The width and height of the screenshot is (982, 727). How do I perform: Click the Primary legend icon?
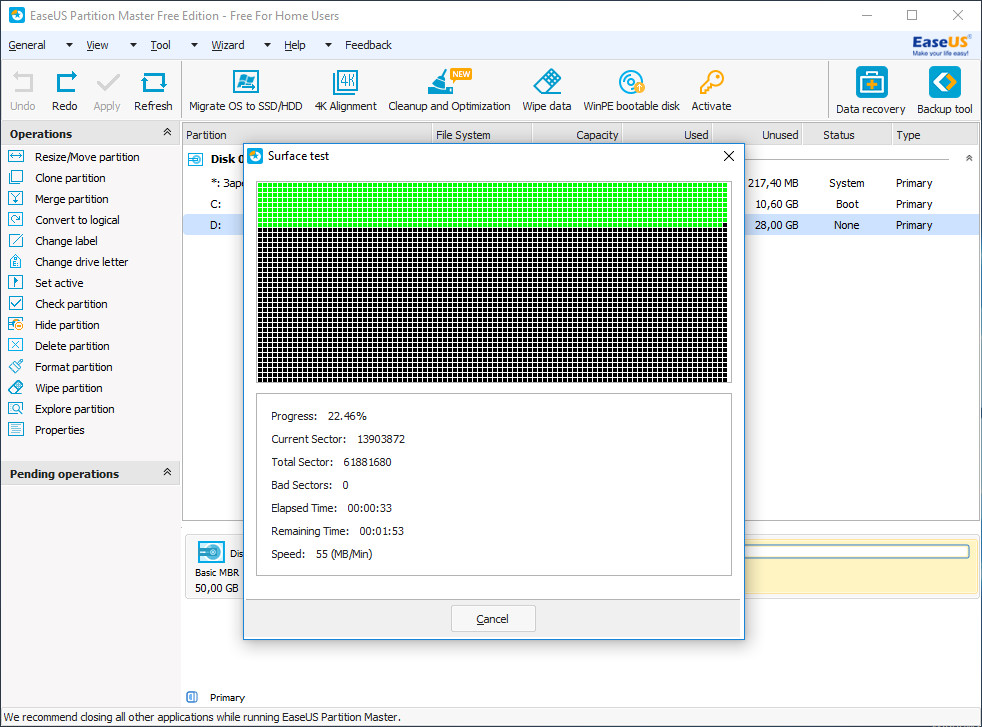(192, 697)
